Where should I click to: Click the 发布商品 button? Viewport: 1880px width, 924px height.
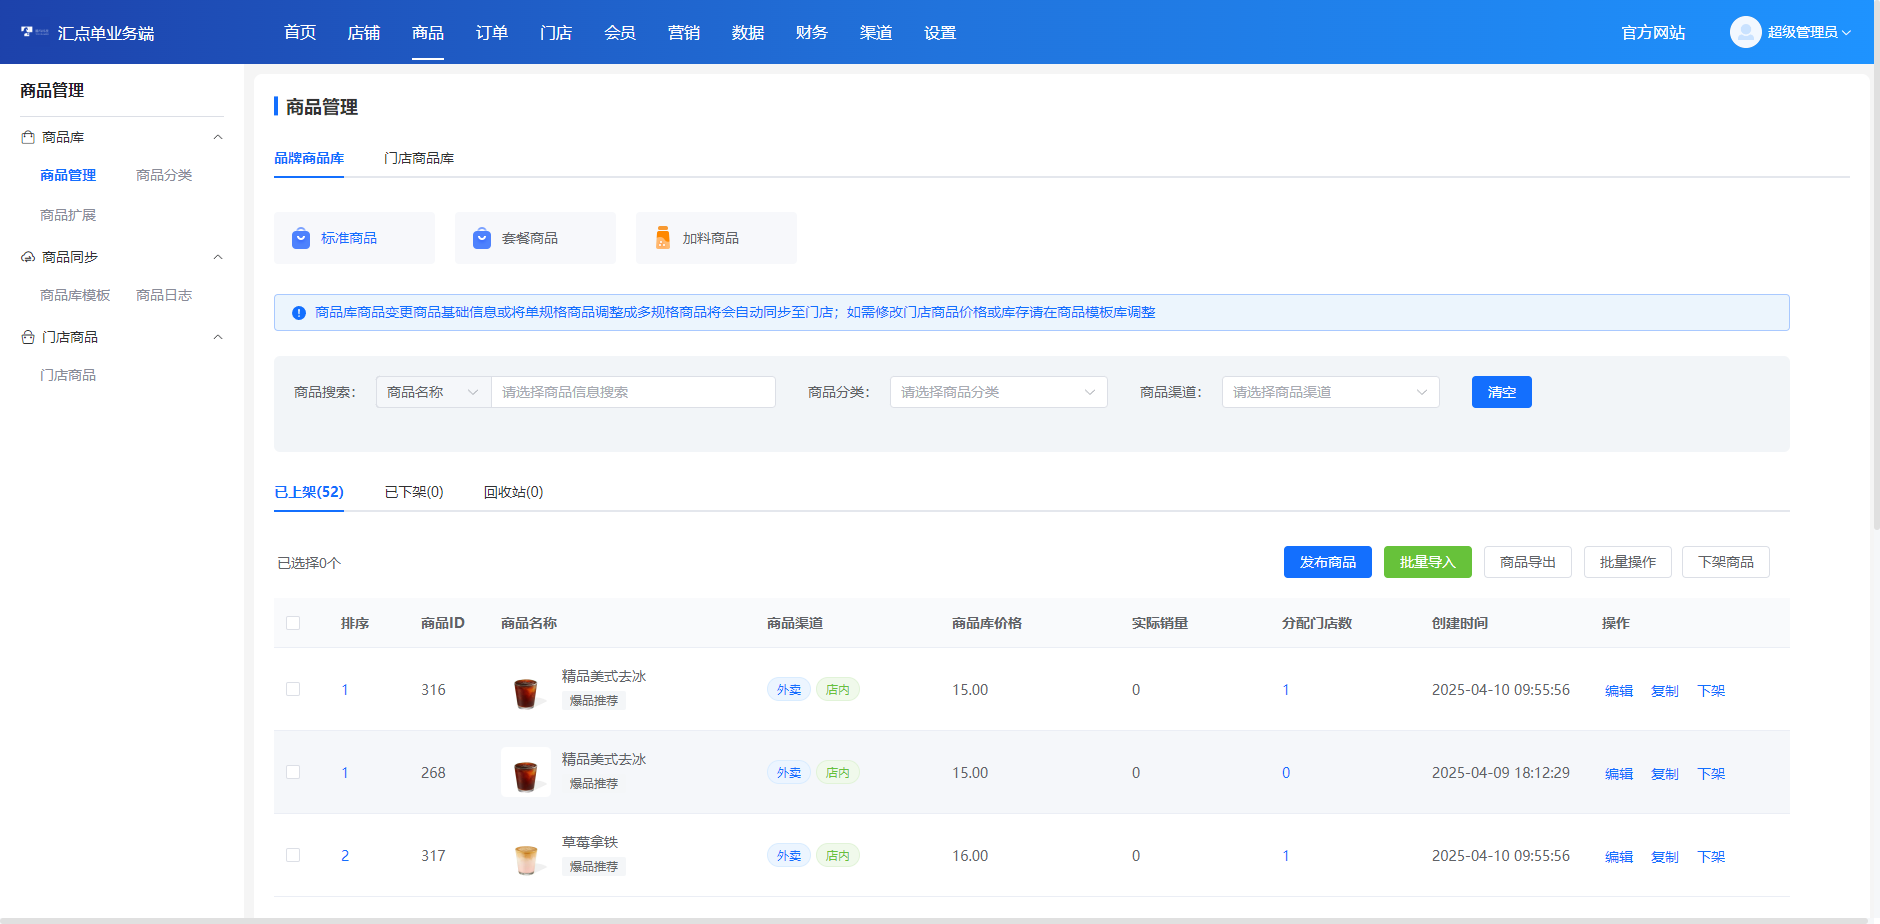[1328, 562]
